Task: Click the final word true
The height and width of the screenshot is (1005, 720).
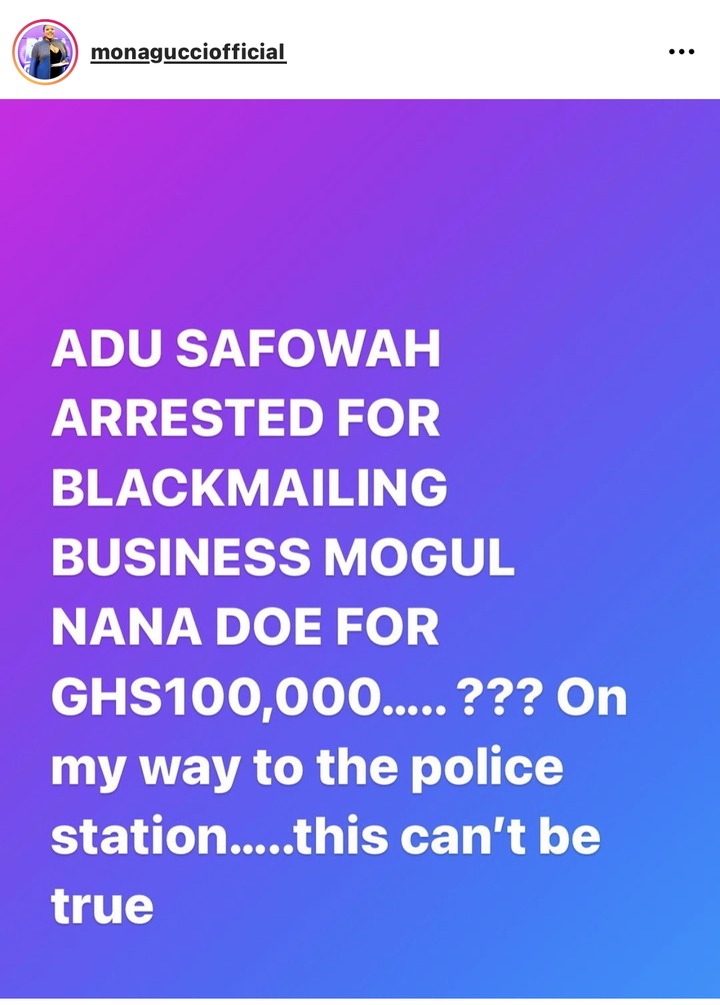Action: pyautogui.click(x=103, y=905)
